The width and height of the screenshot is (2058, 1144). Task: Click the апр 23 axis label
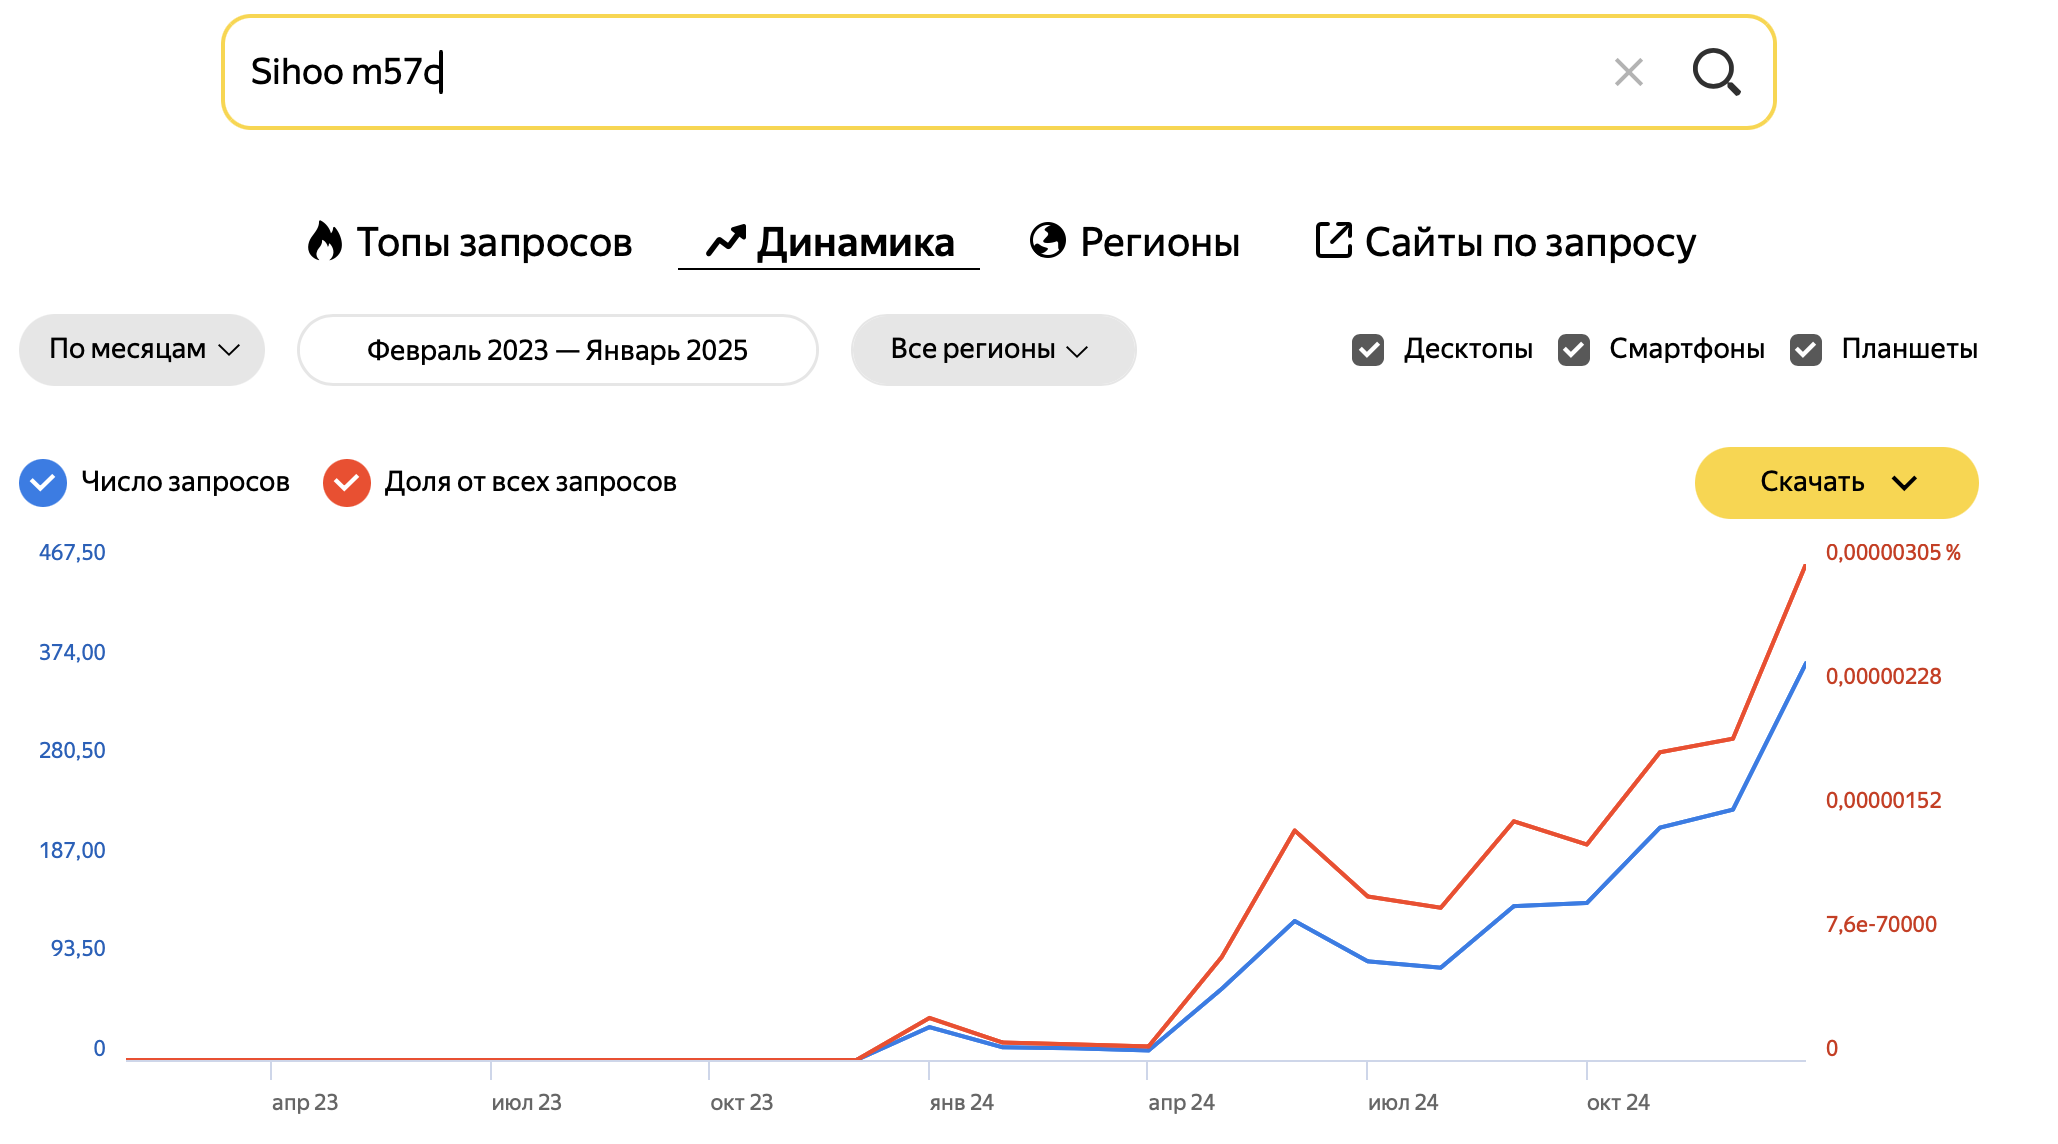click(x=305, y=1102)
